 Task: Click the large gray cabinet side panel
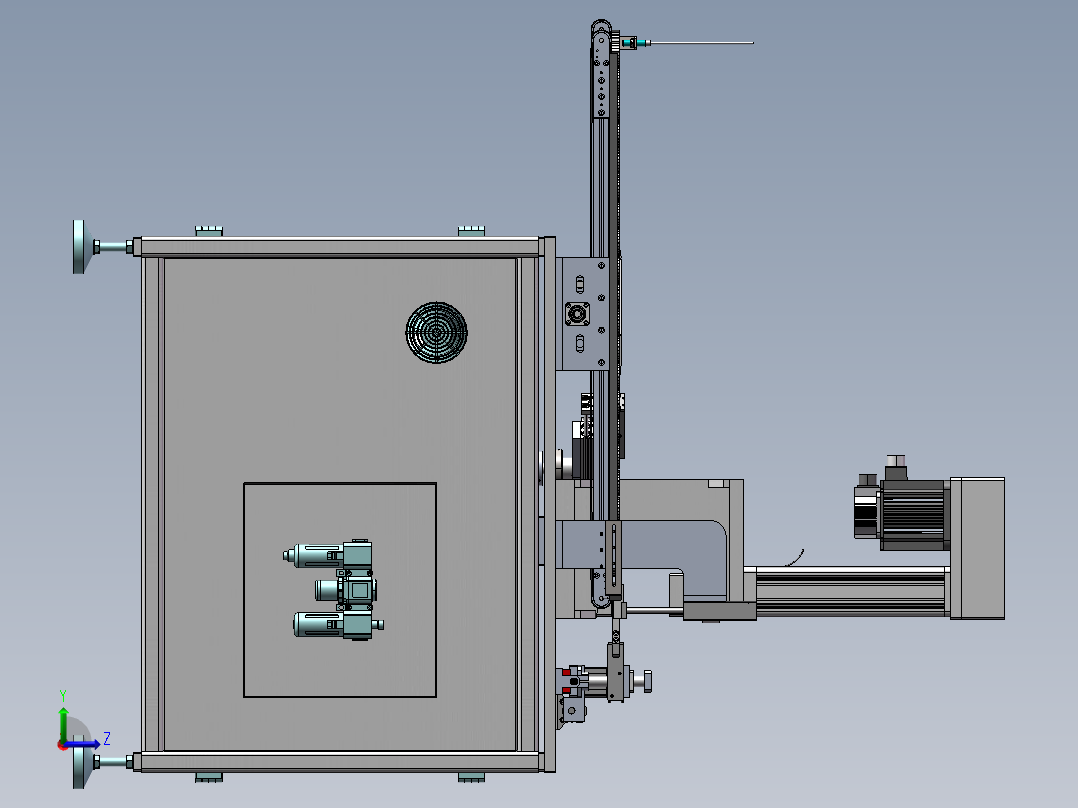point(340,504)
